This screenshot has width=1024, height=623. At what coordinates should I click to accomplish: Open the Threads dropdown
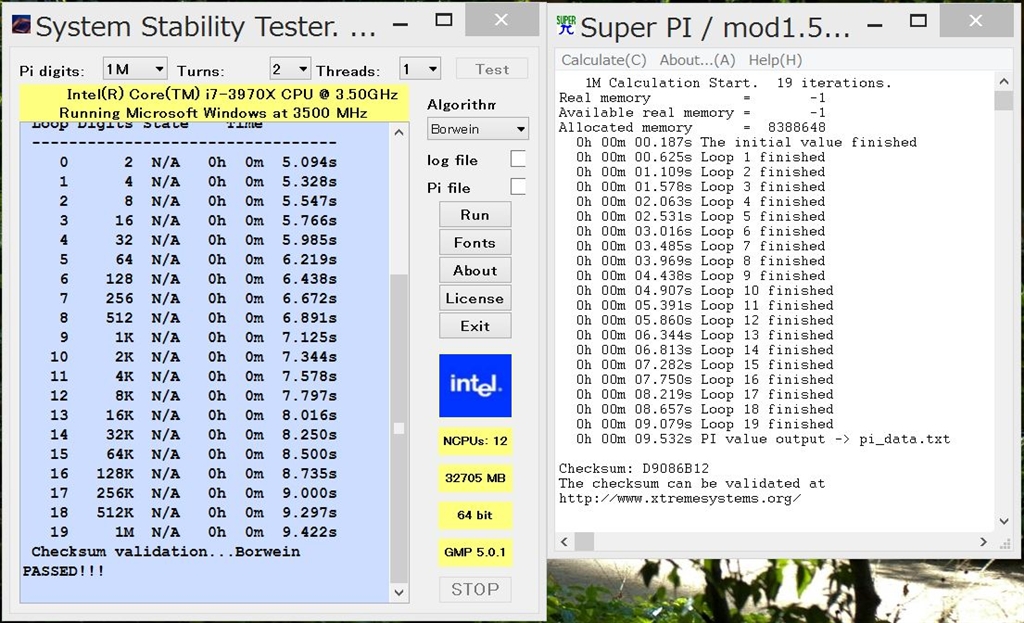(x=420, y=69)
